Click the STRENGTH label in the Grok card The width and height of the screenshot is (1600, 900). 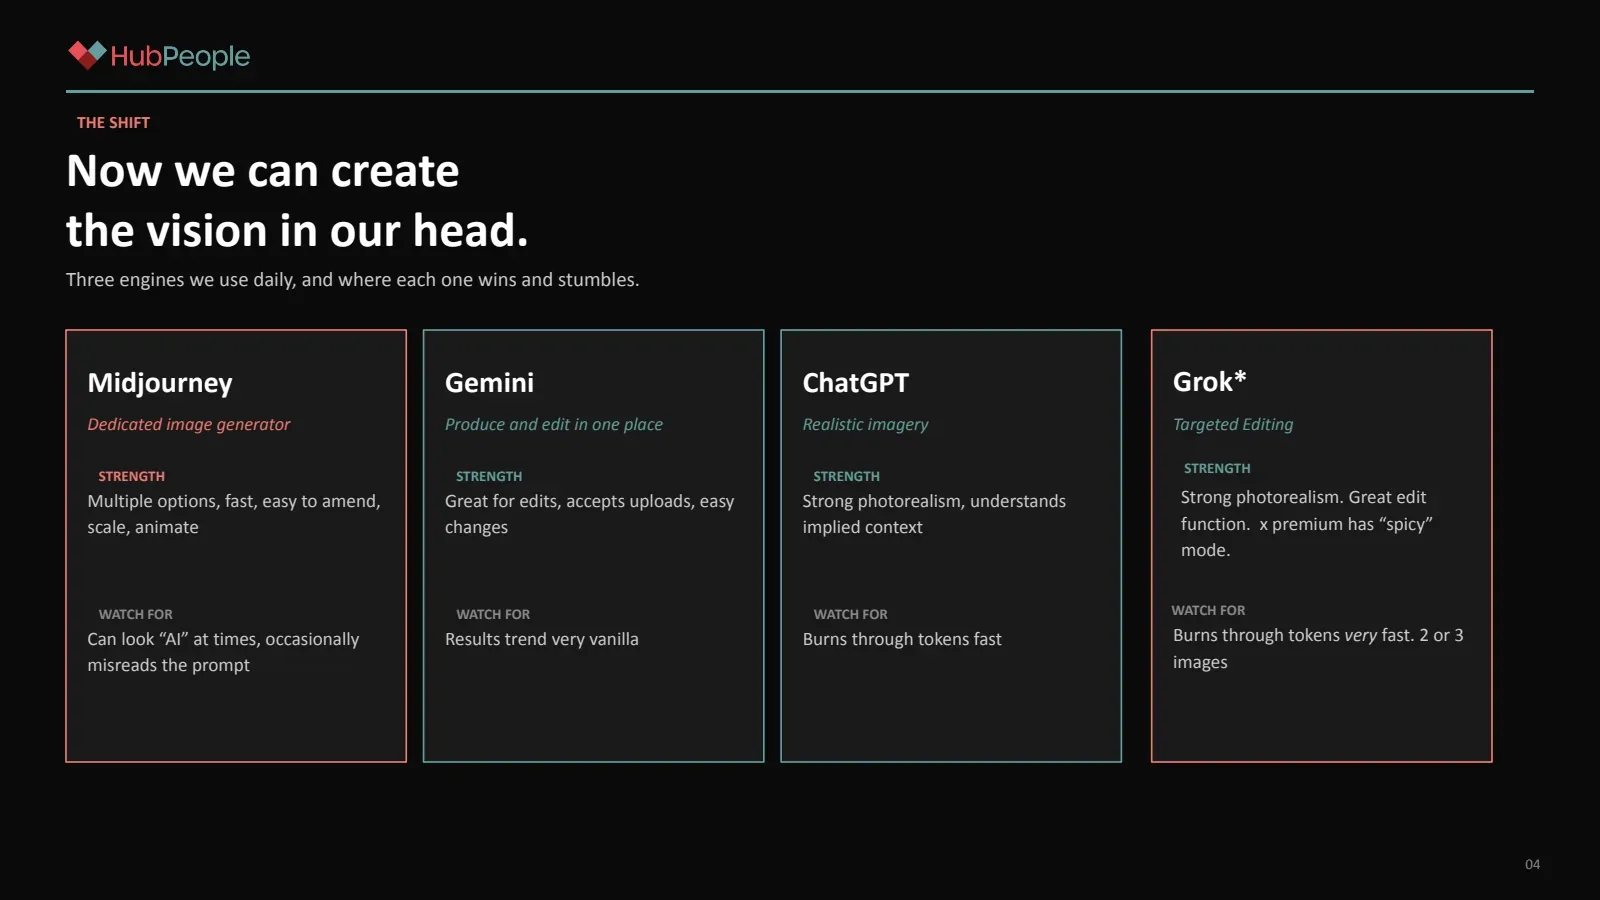1217,469
